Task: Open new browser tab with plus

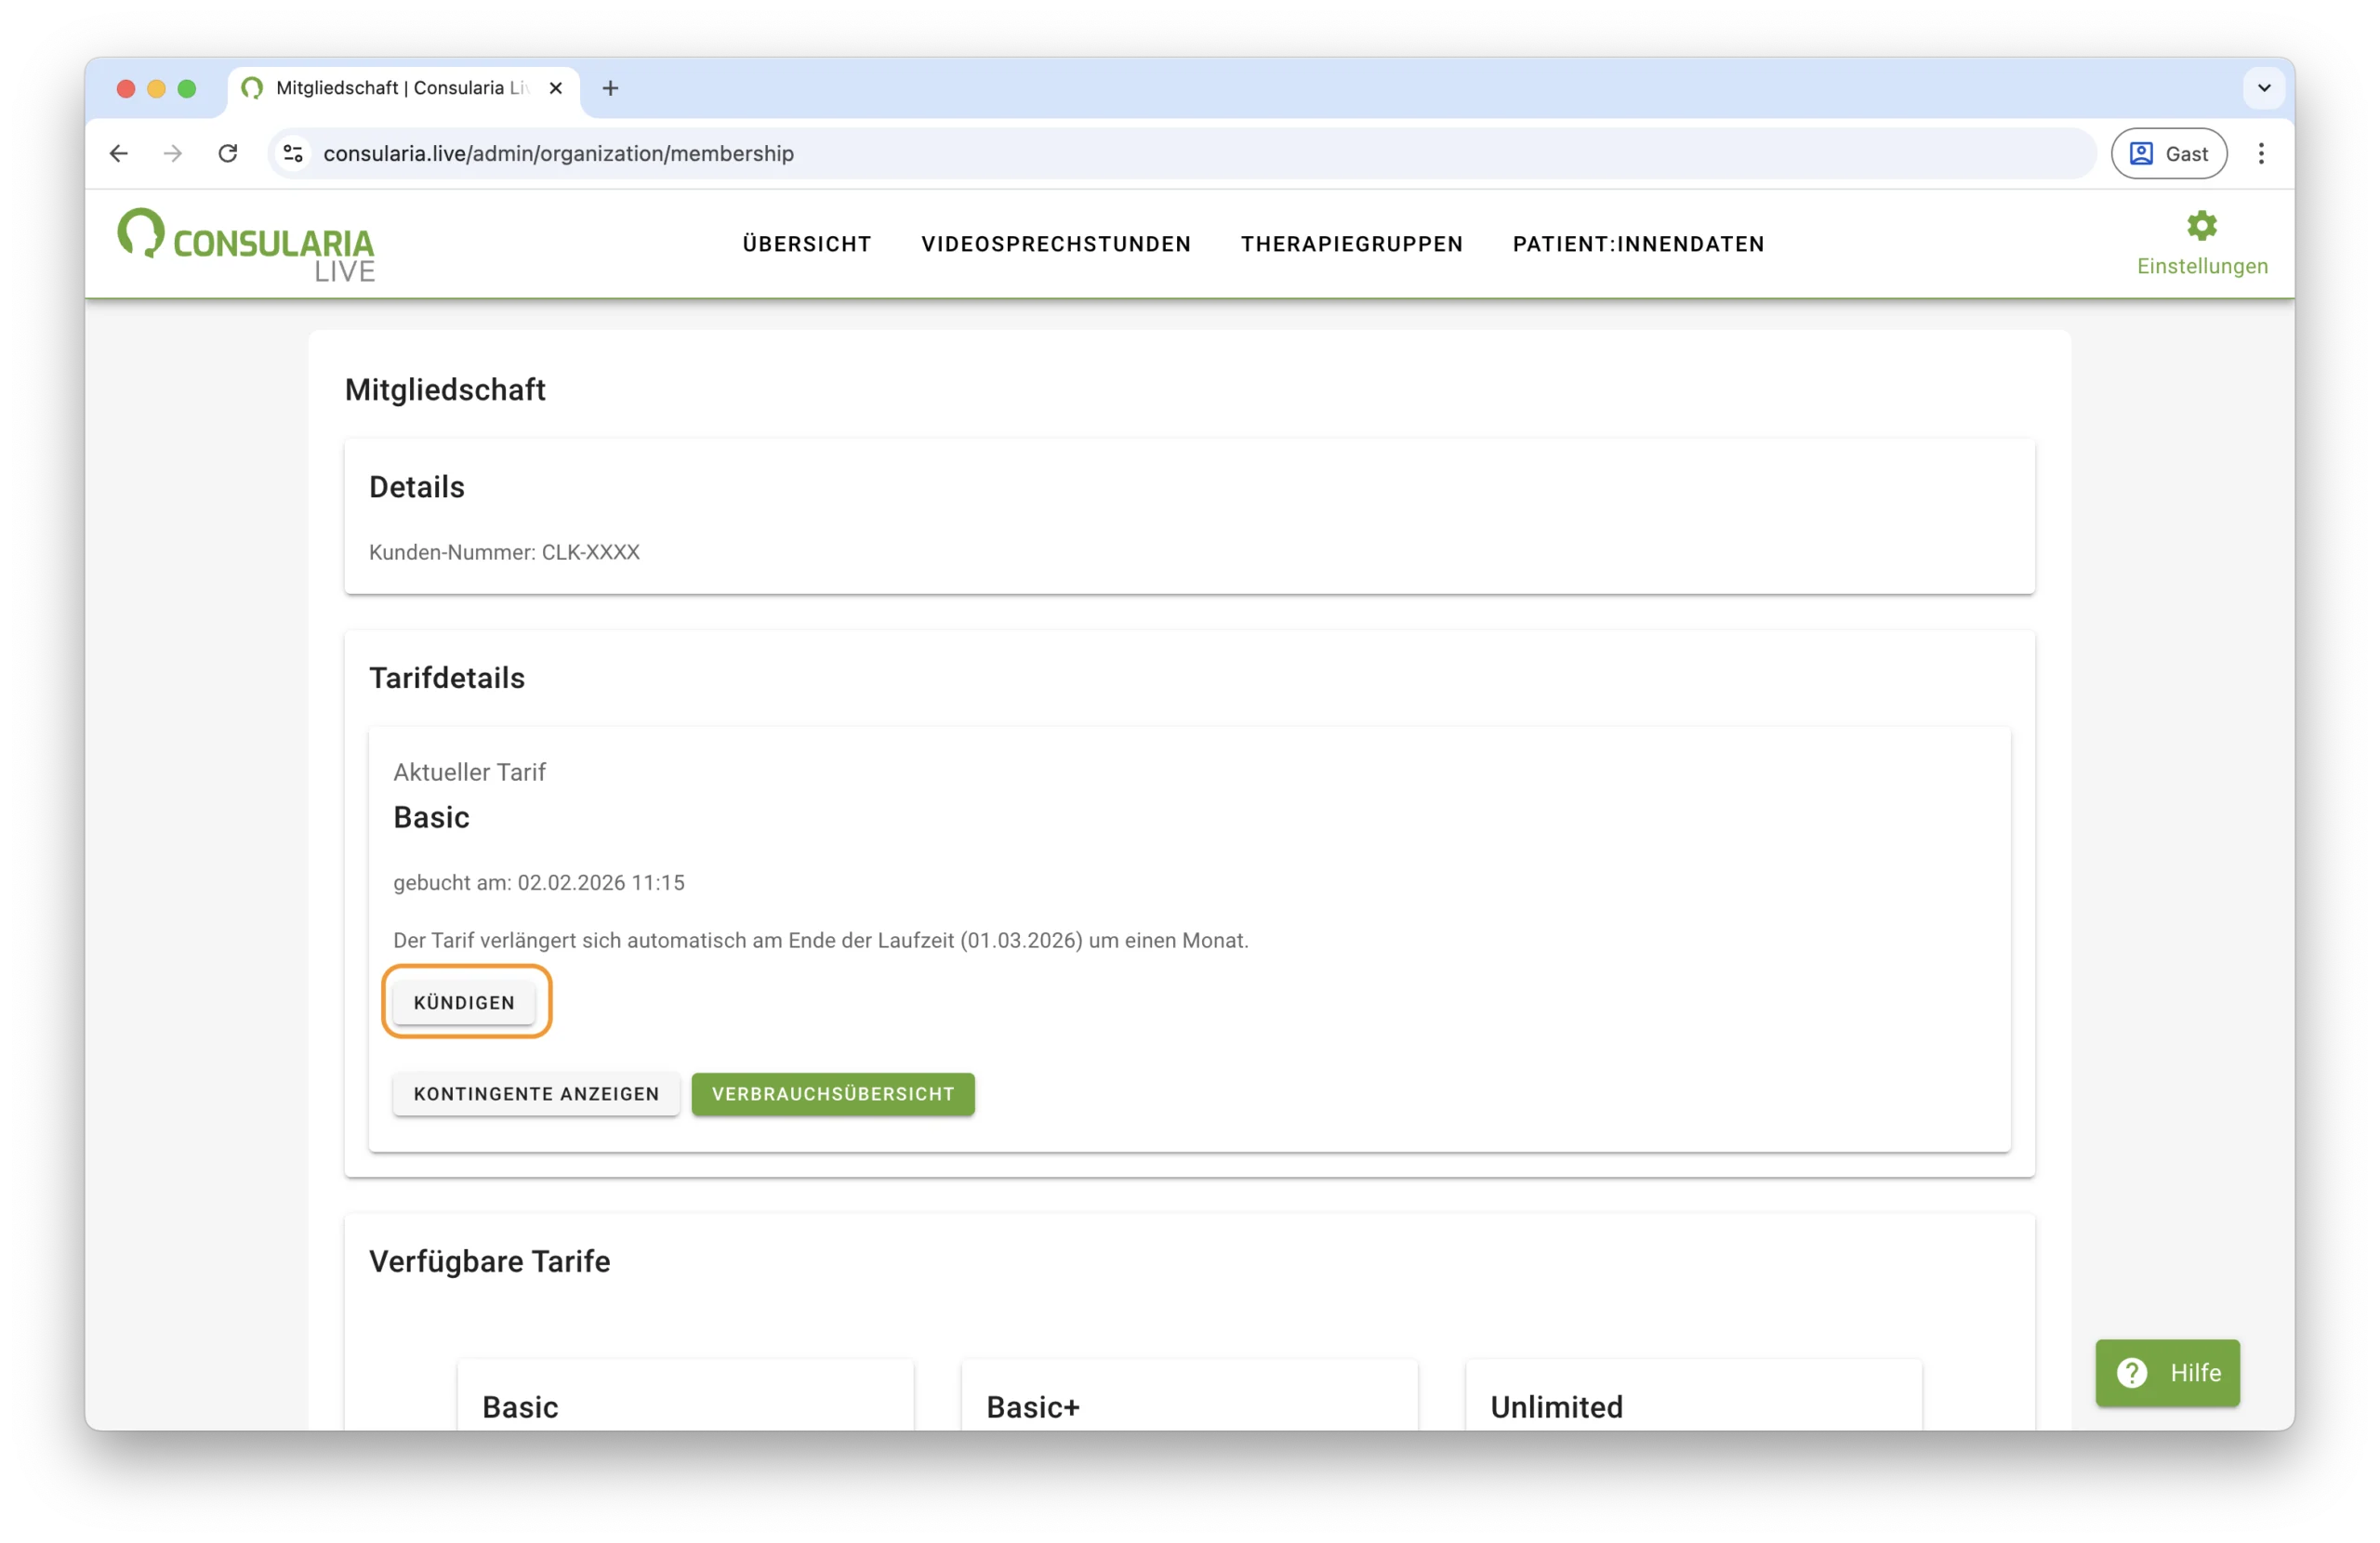Action: point(610,88)
